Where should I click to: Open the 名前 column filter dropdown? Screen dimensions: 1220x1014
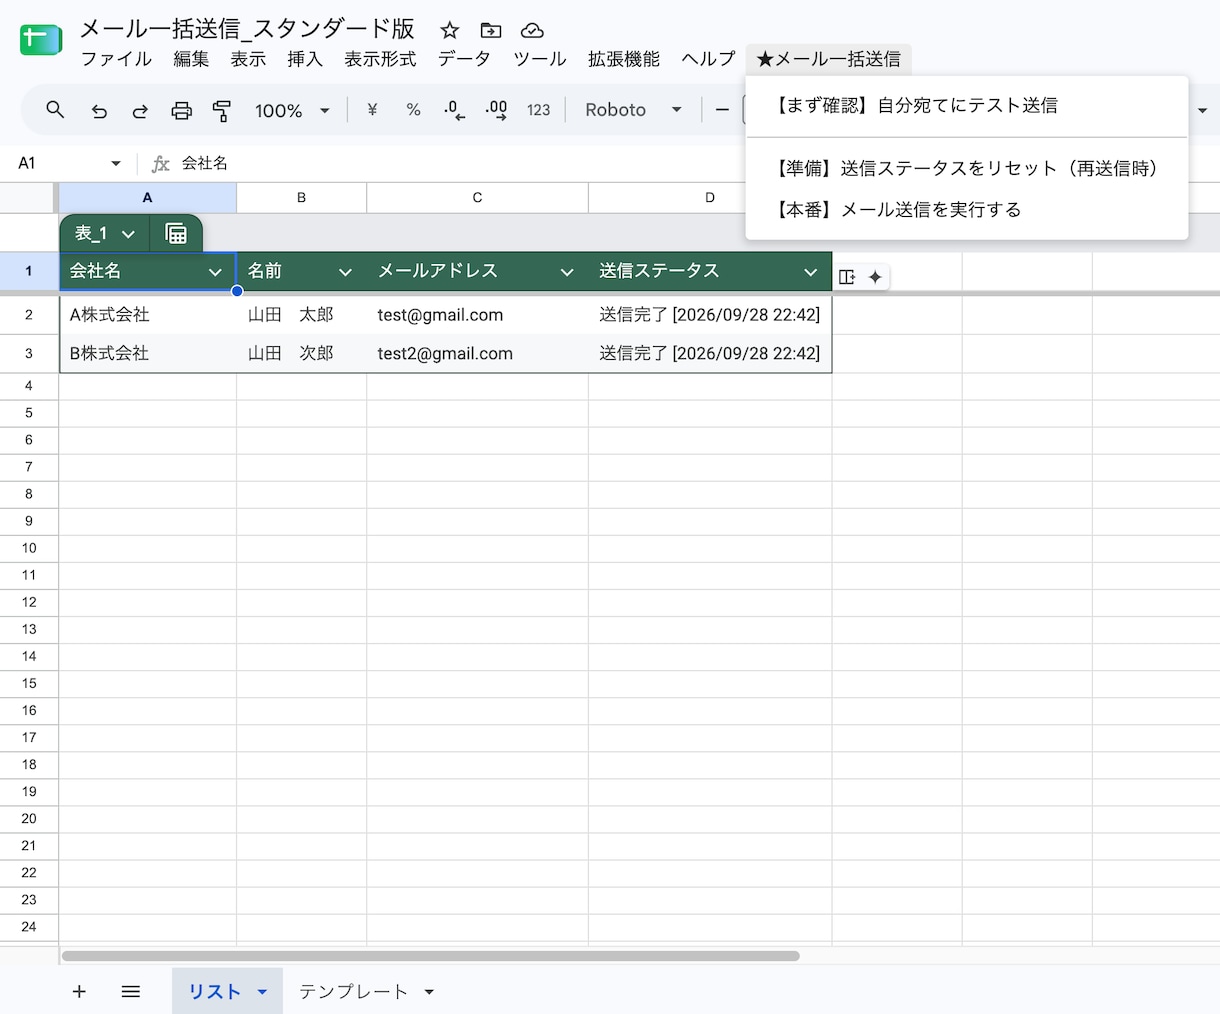pos(345,272)
